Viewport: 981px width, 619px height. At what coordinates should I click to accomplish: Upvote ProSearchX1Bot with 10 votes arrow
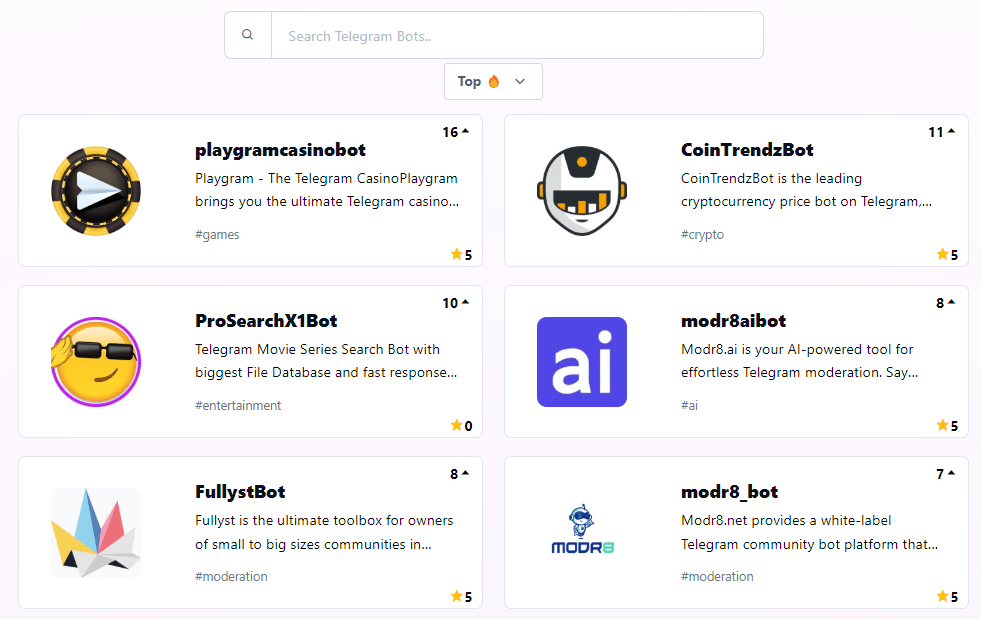coord(465,302)
